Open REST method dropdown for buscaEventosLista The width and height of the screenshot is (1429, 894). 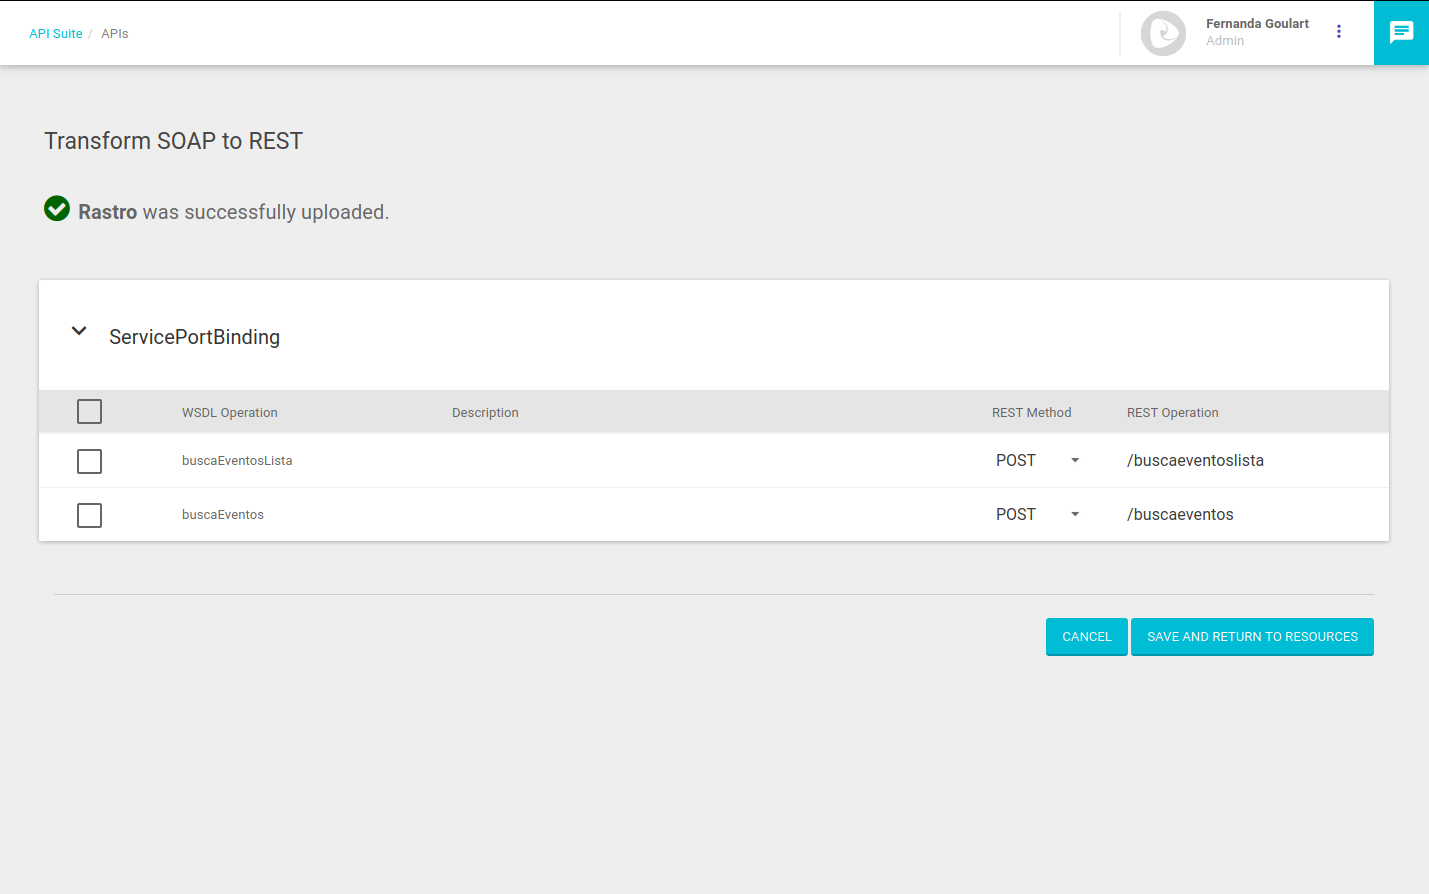[1037, 461]
